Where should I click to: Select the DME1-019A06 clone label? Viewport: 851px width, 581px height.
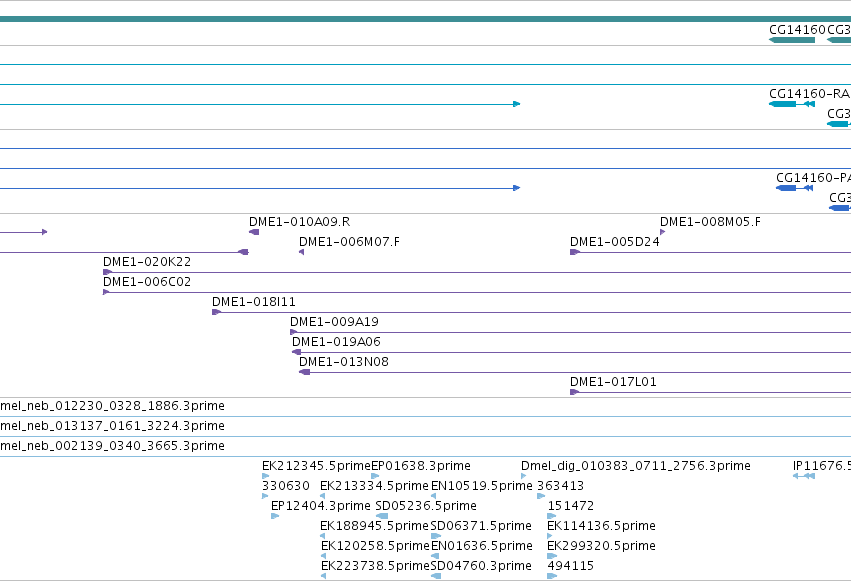tap(336, 342)
